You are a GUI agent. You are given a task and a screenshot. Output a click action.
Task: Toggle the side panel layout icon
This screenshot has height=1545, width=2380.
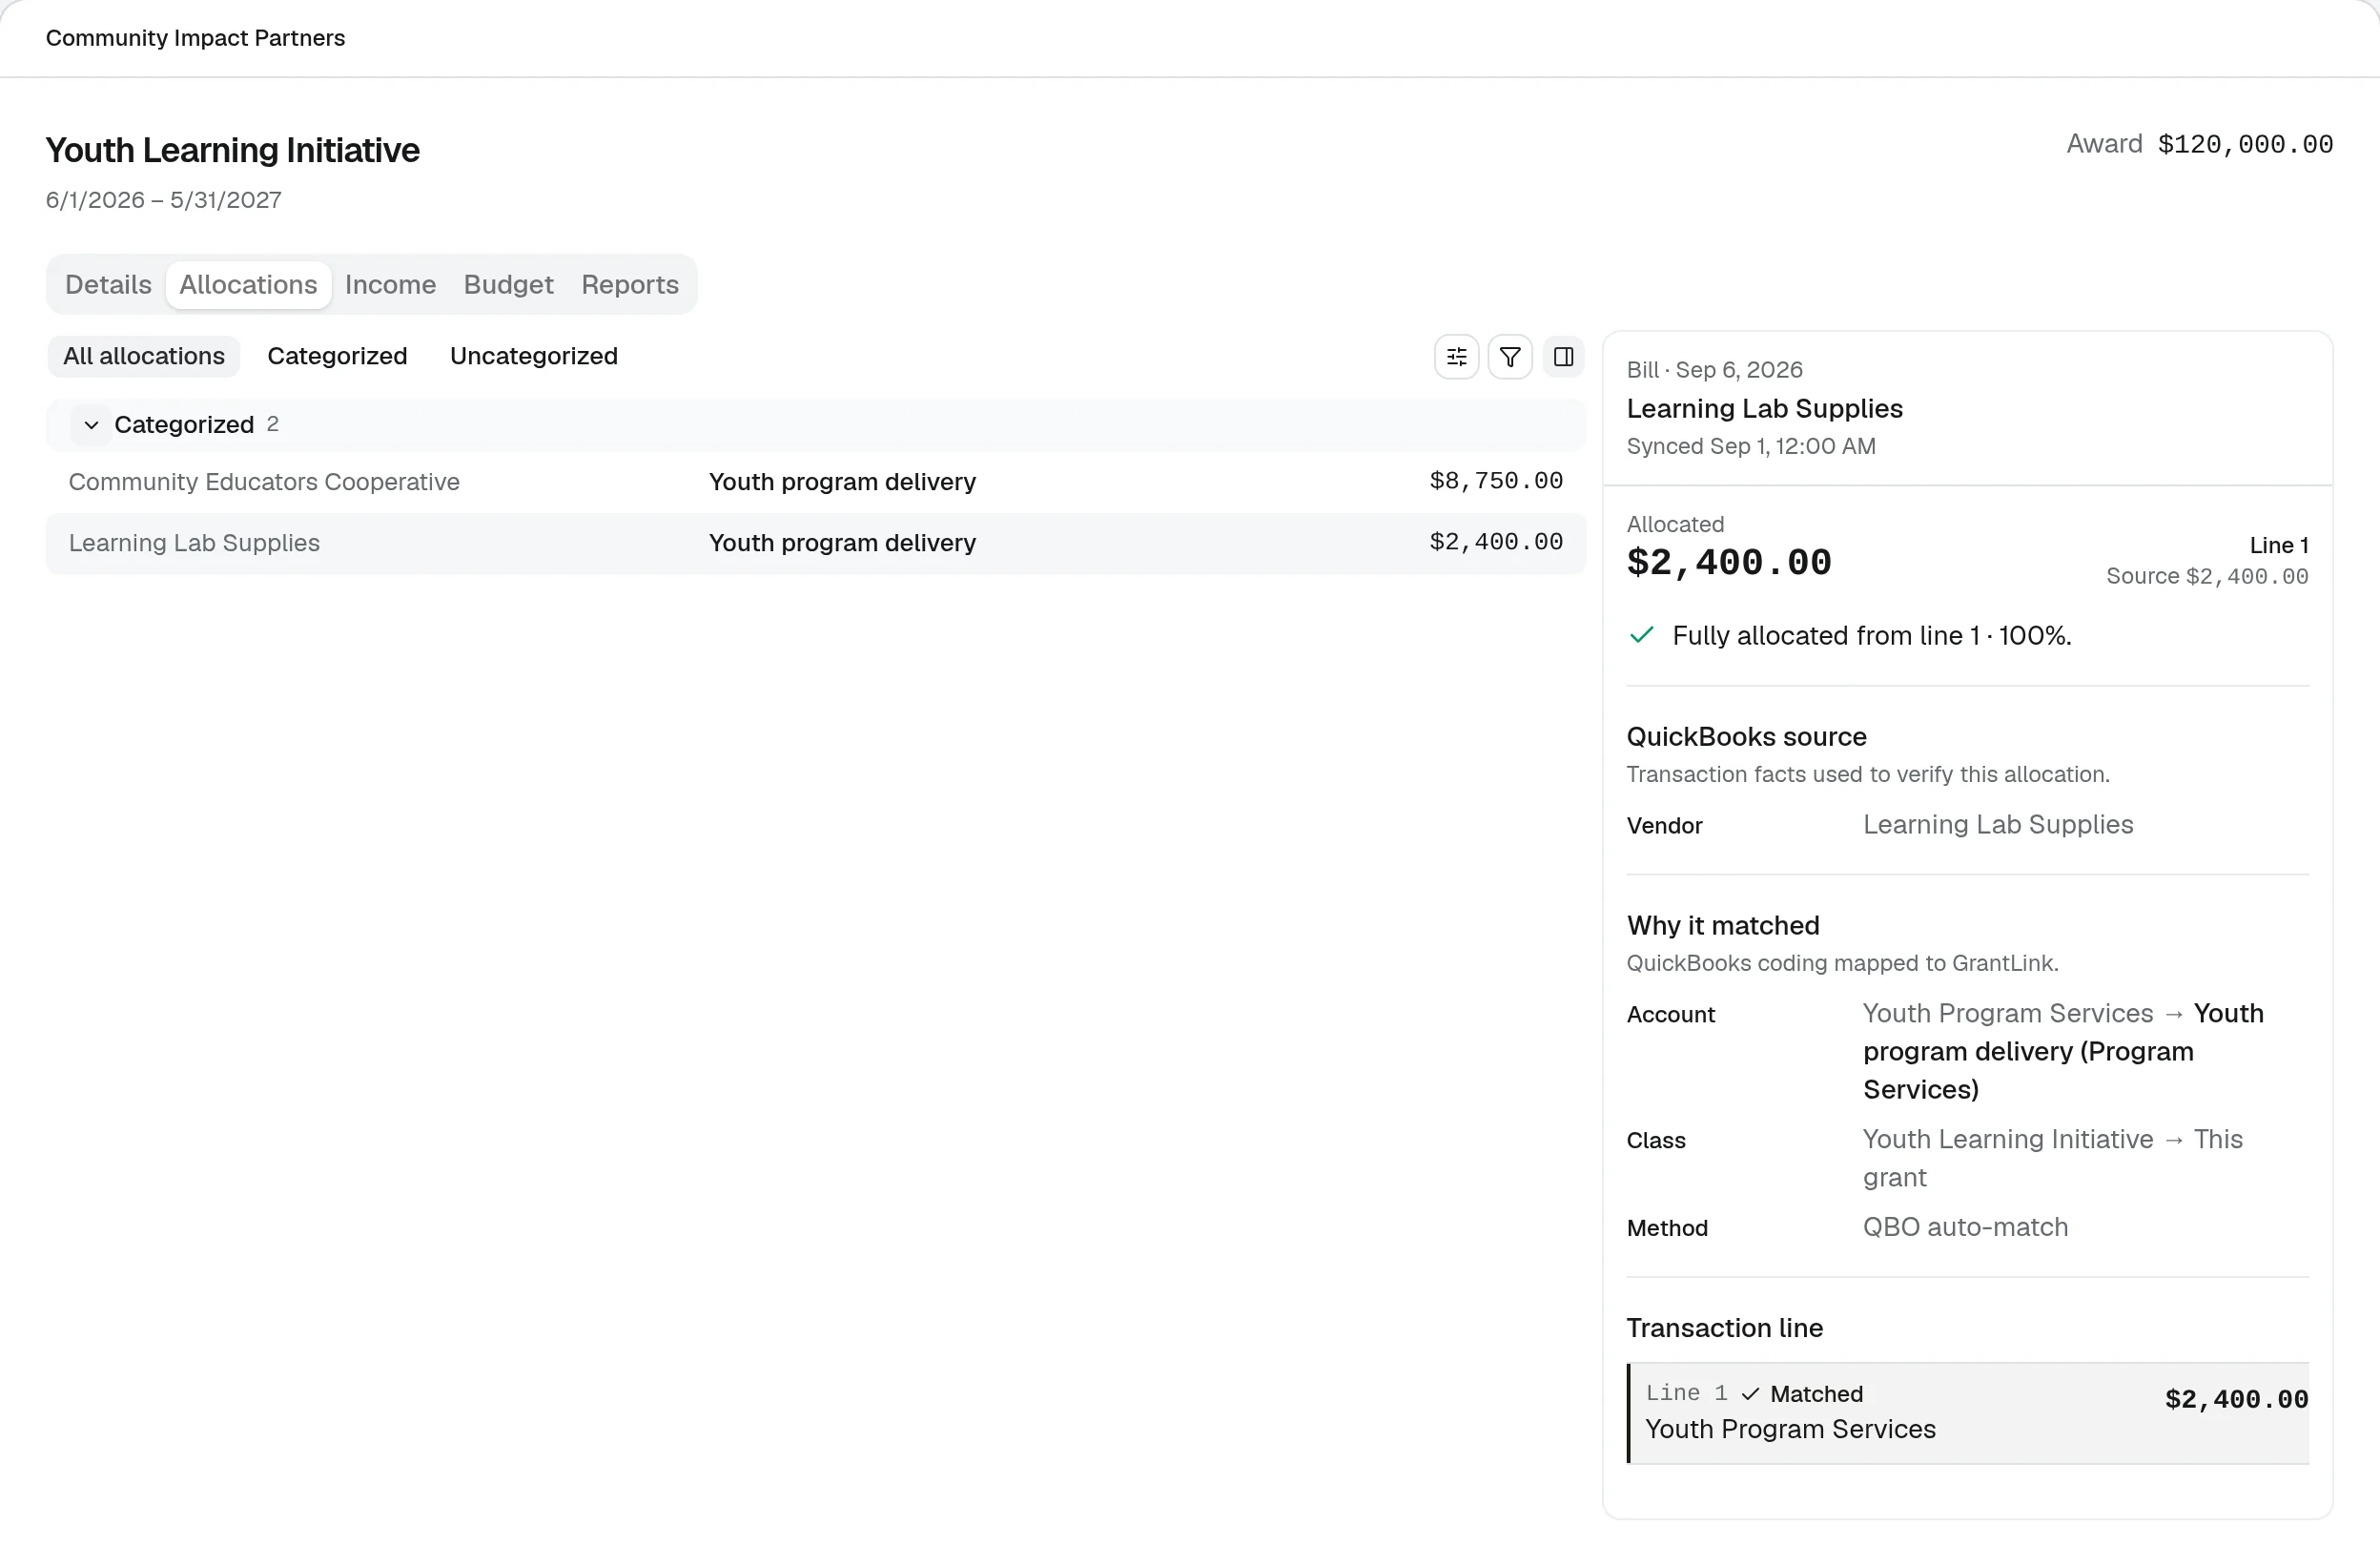(1563, 357)
